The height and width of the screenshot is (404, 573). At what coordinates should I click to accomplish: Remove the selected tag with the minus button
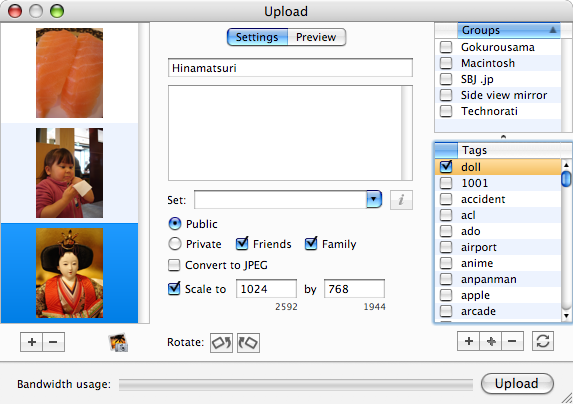click(x=512, y=341)
